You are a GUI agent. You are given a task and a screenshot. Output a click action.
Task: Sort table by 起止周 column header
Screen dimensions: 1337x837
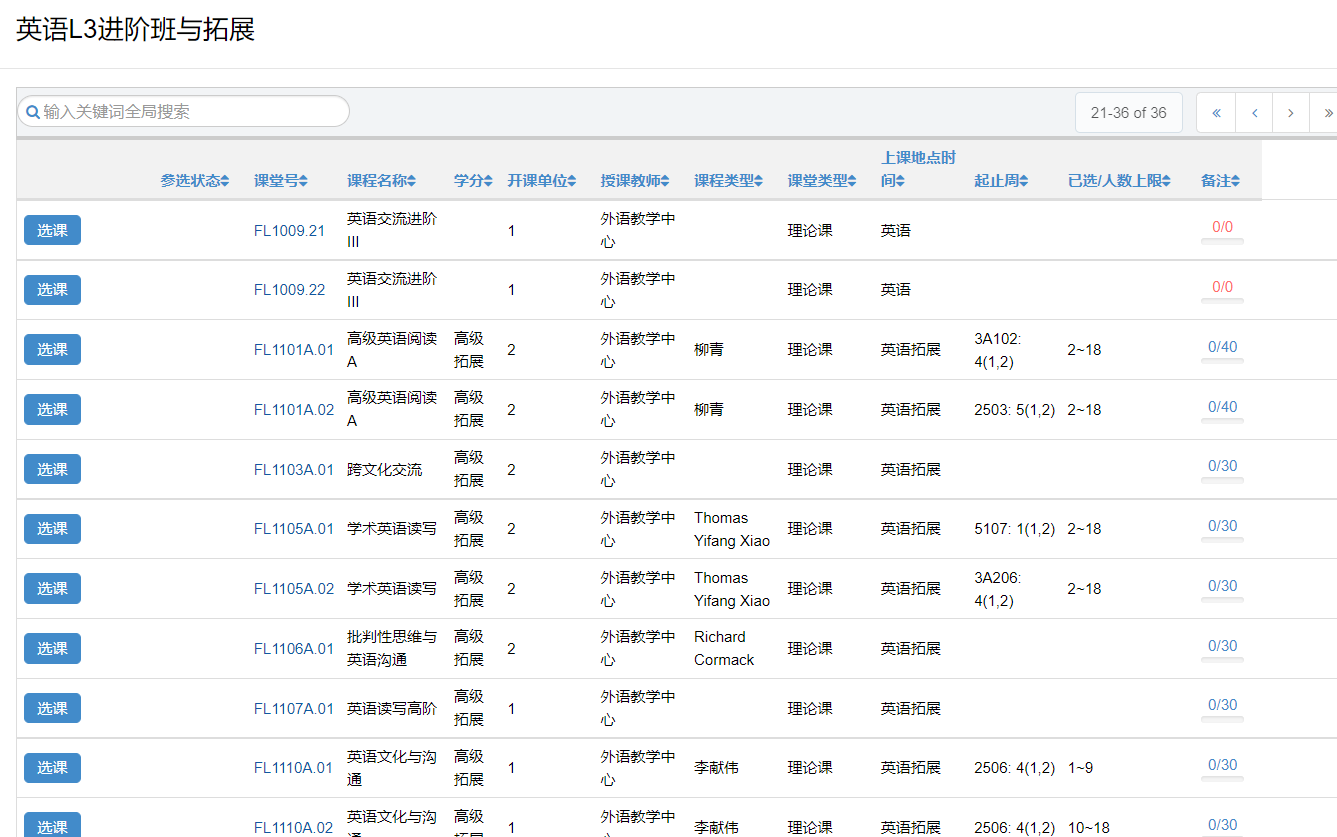[1001, 181]
